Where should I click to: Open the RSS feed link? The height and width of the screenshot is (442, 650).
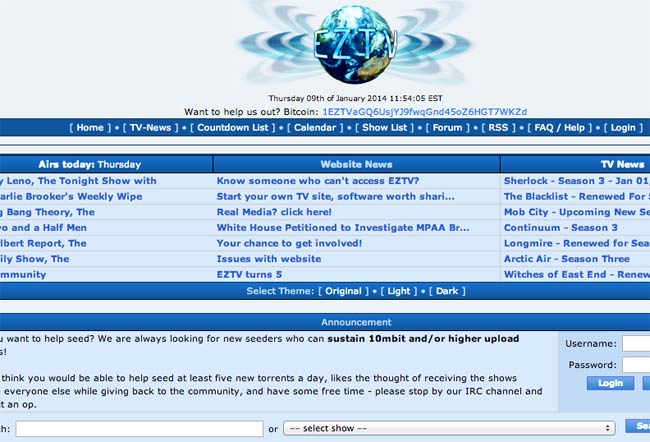pos(497,128)
